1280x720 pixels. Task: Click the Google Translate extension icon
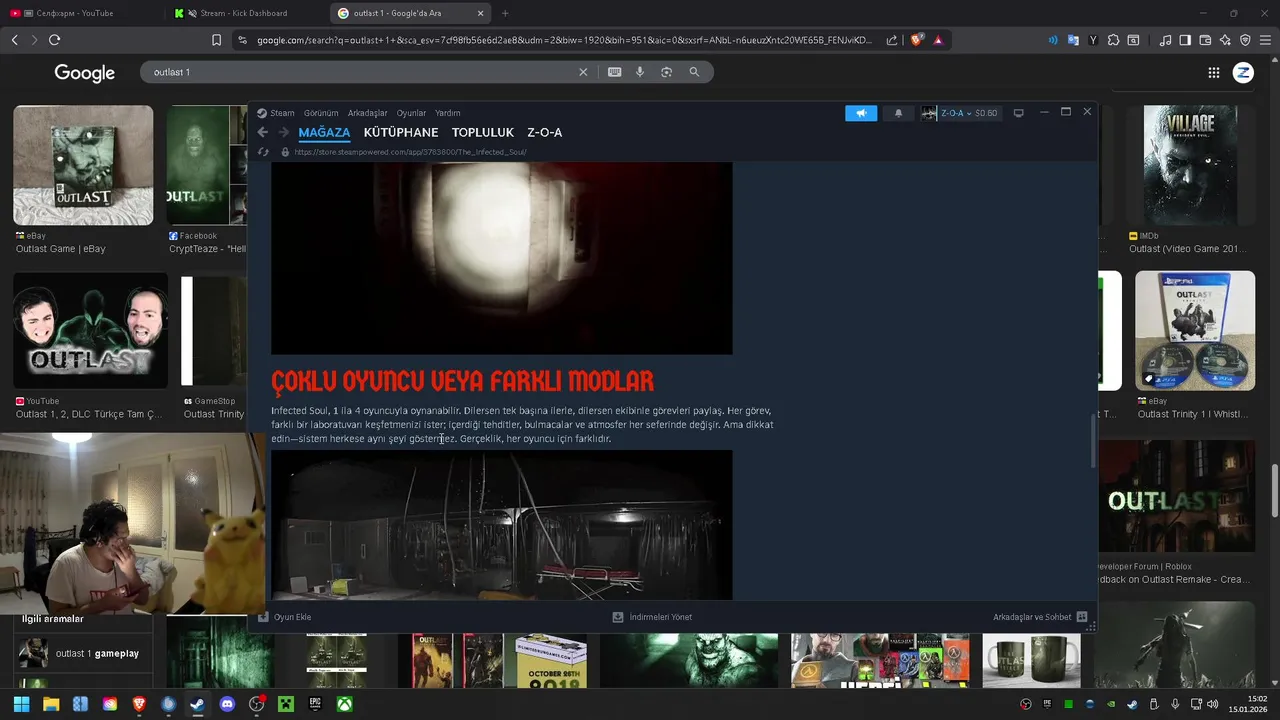click(x=1073, y=40)
